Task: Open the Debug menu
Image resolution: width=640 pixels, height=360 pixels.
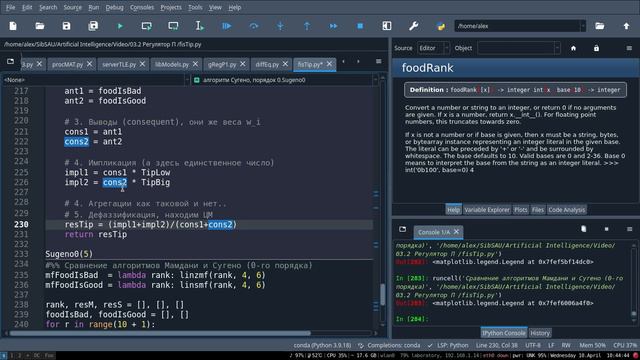Action: [x=114, y=7]
